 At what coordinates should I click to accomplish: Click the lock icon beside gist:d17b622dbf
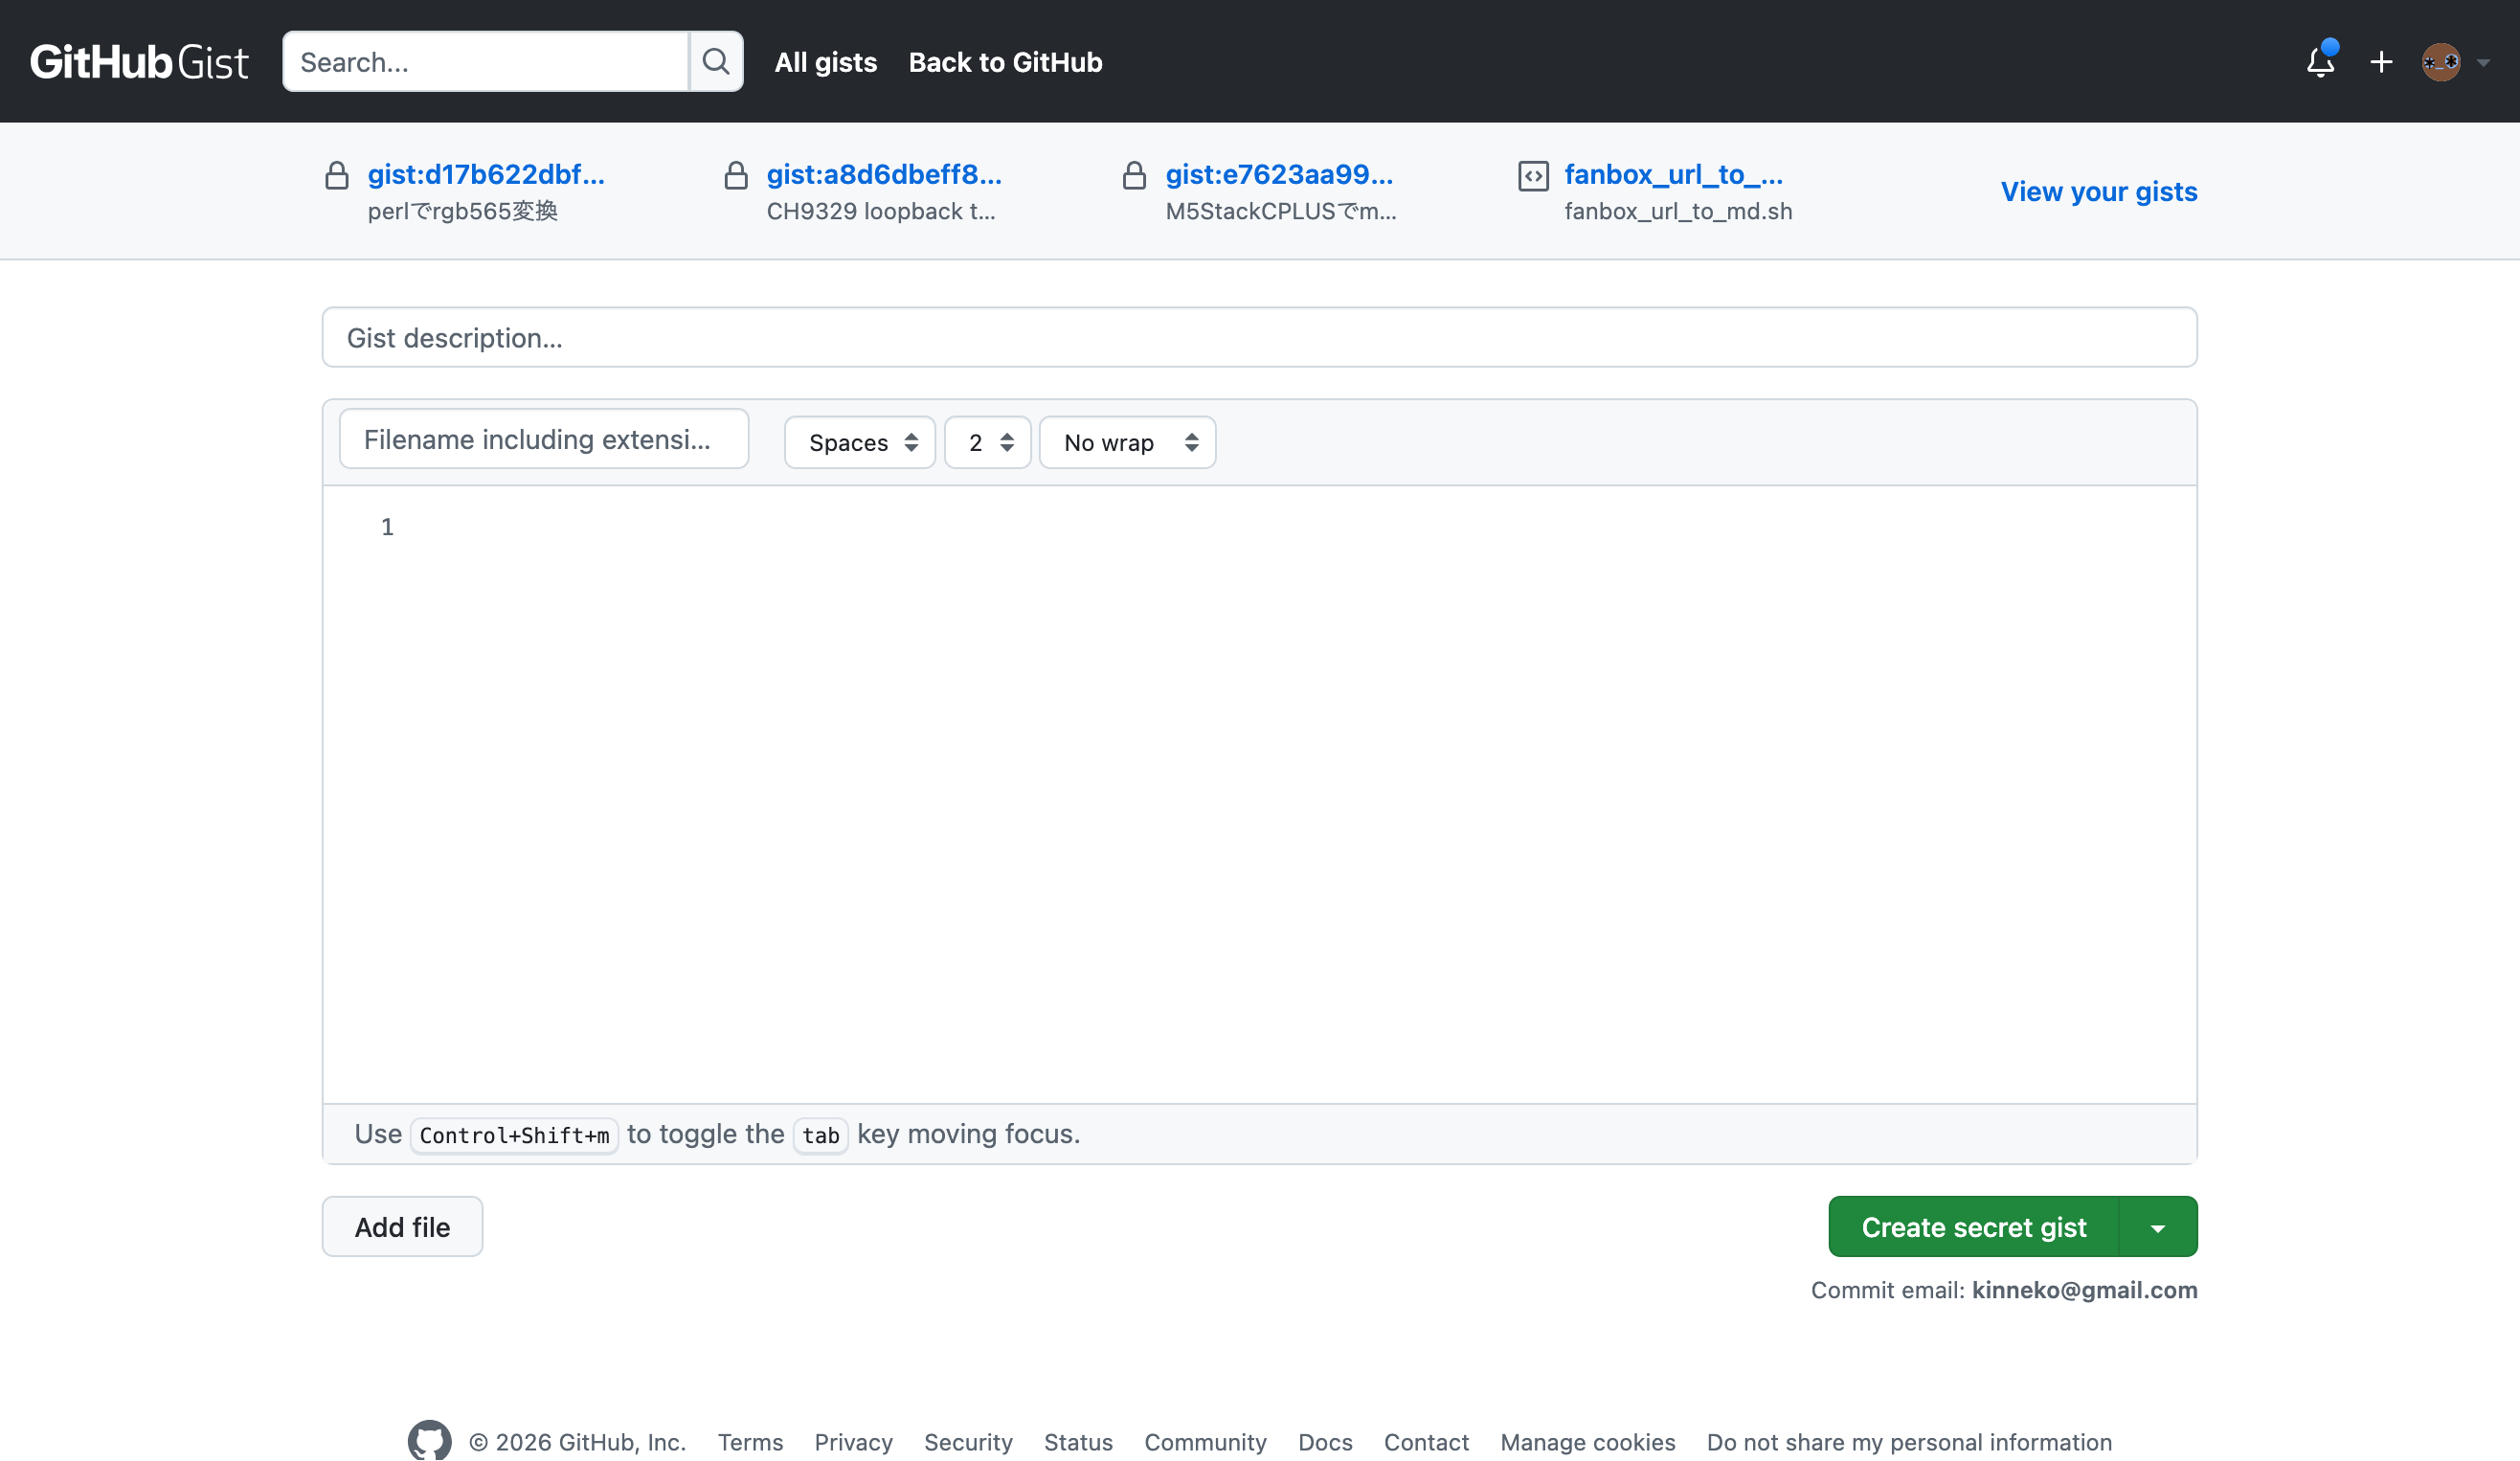tap(337, 176)
